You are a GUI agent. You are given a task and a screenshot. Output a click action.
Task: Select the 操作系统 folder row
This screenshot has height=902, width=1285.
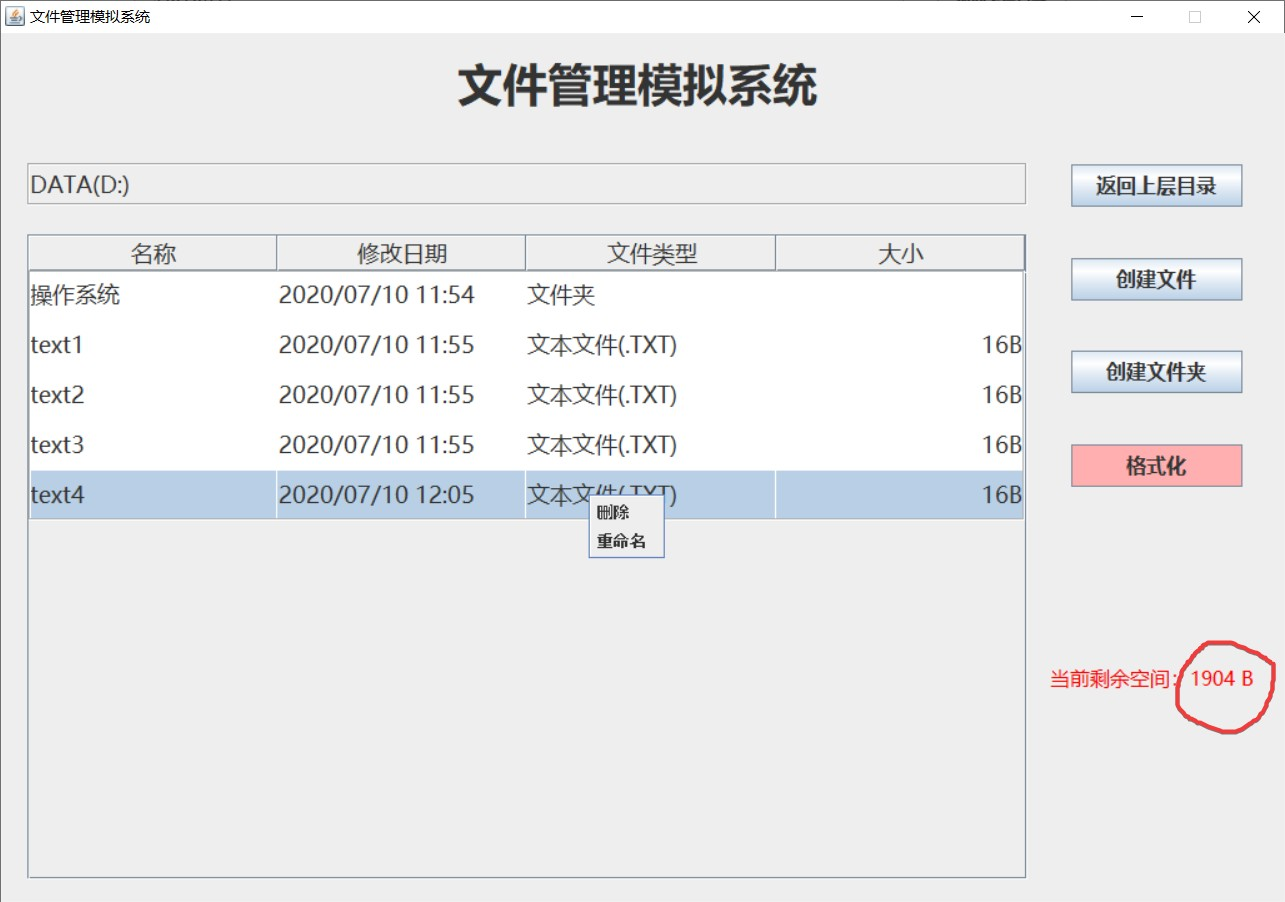tap(526, 296)
